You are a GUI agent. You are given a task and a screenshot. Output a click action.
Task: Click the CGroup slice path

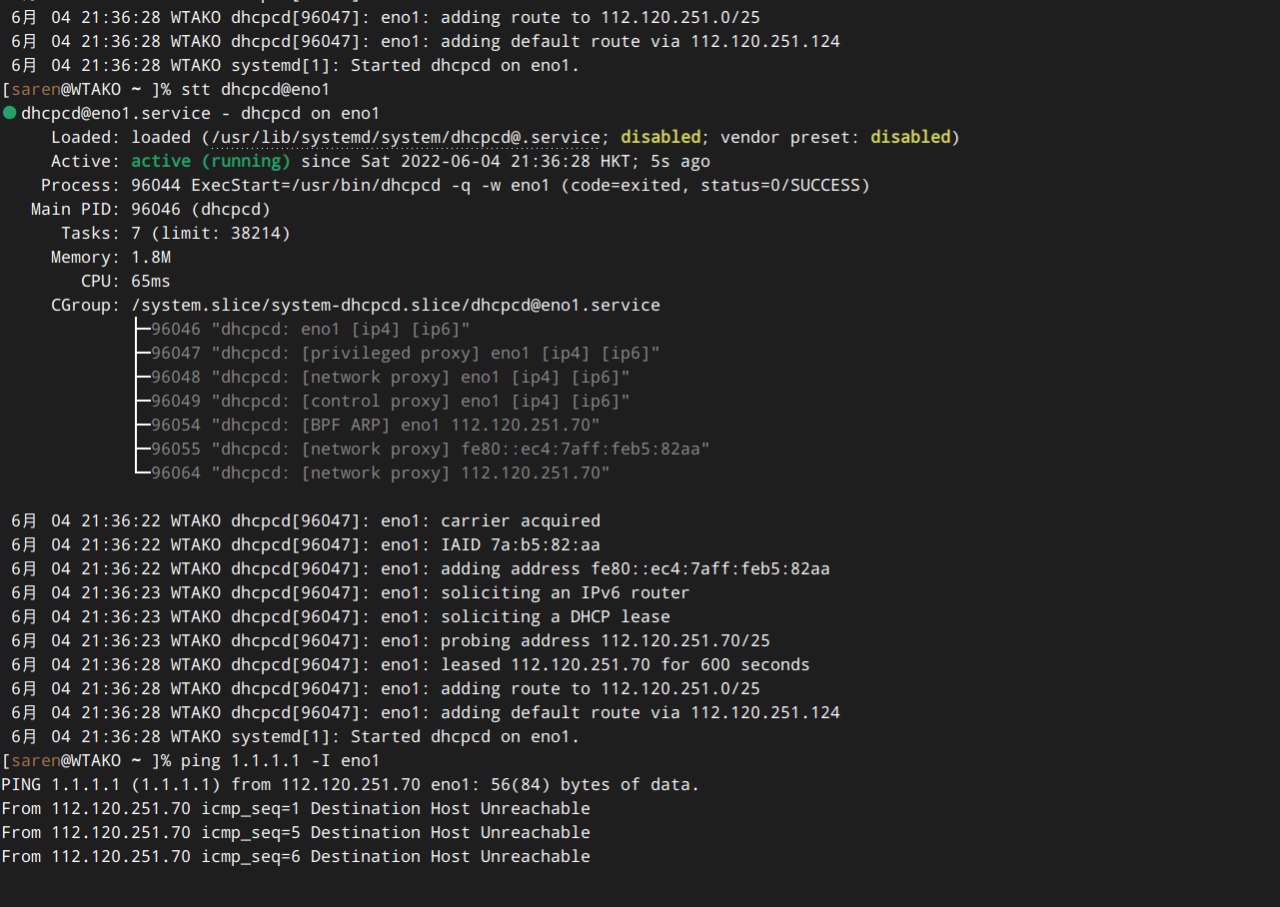(395, 305)
